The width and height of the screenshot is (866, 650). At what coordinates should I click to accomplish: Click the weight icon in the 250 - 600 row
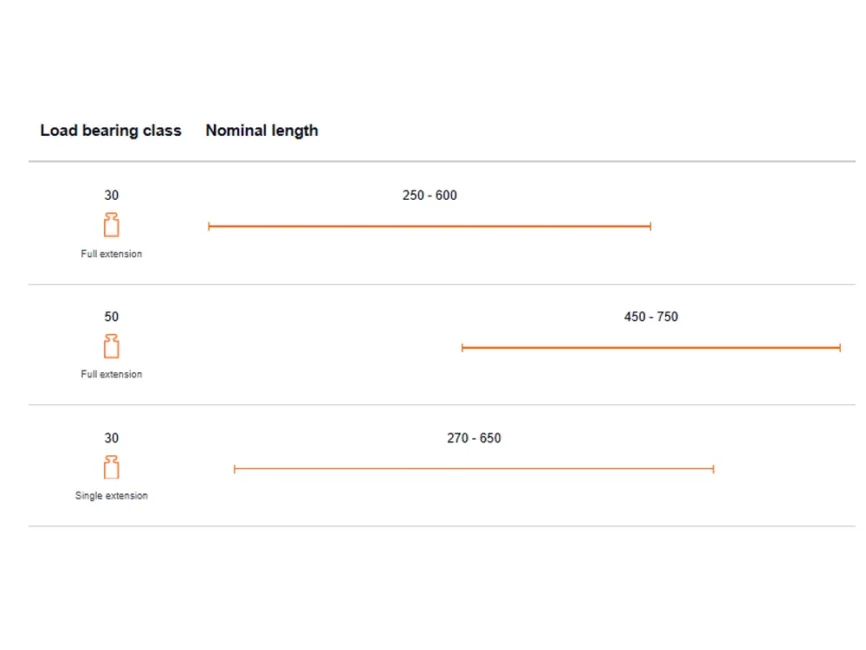pos(111,226)
